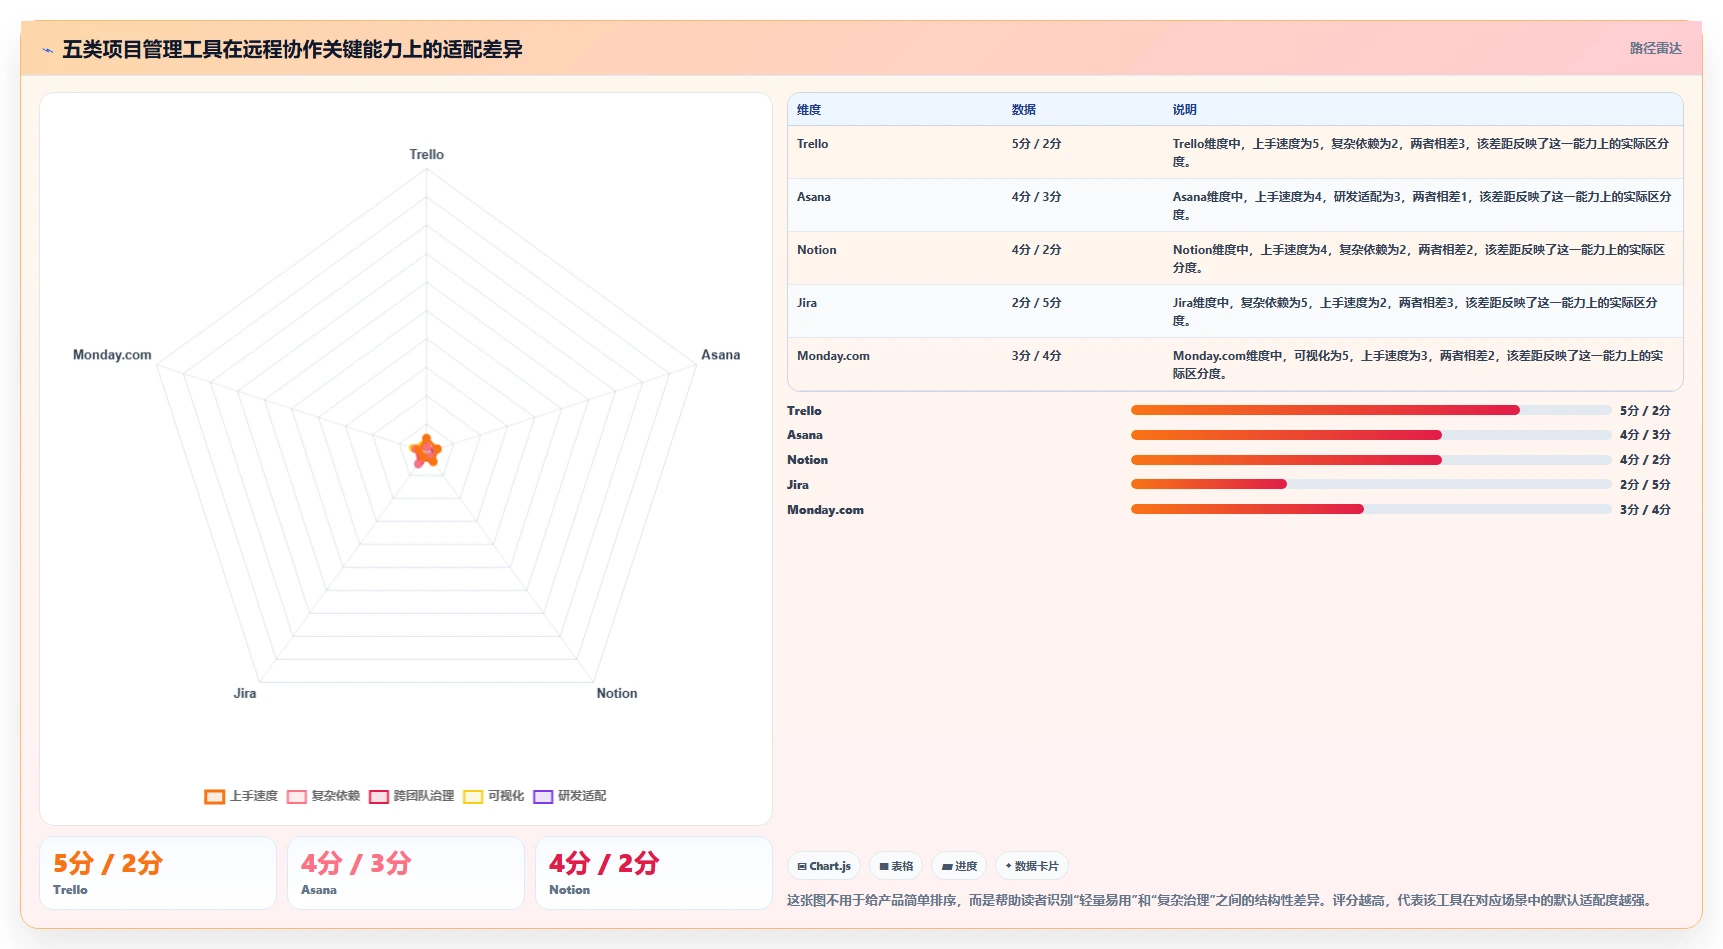1723x949 pixels.
Task: Click the Notion label in the progress list
Action: coord(807,460)
